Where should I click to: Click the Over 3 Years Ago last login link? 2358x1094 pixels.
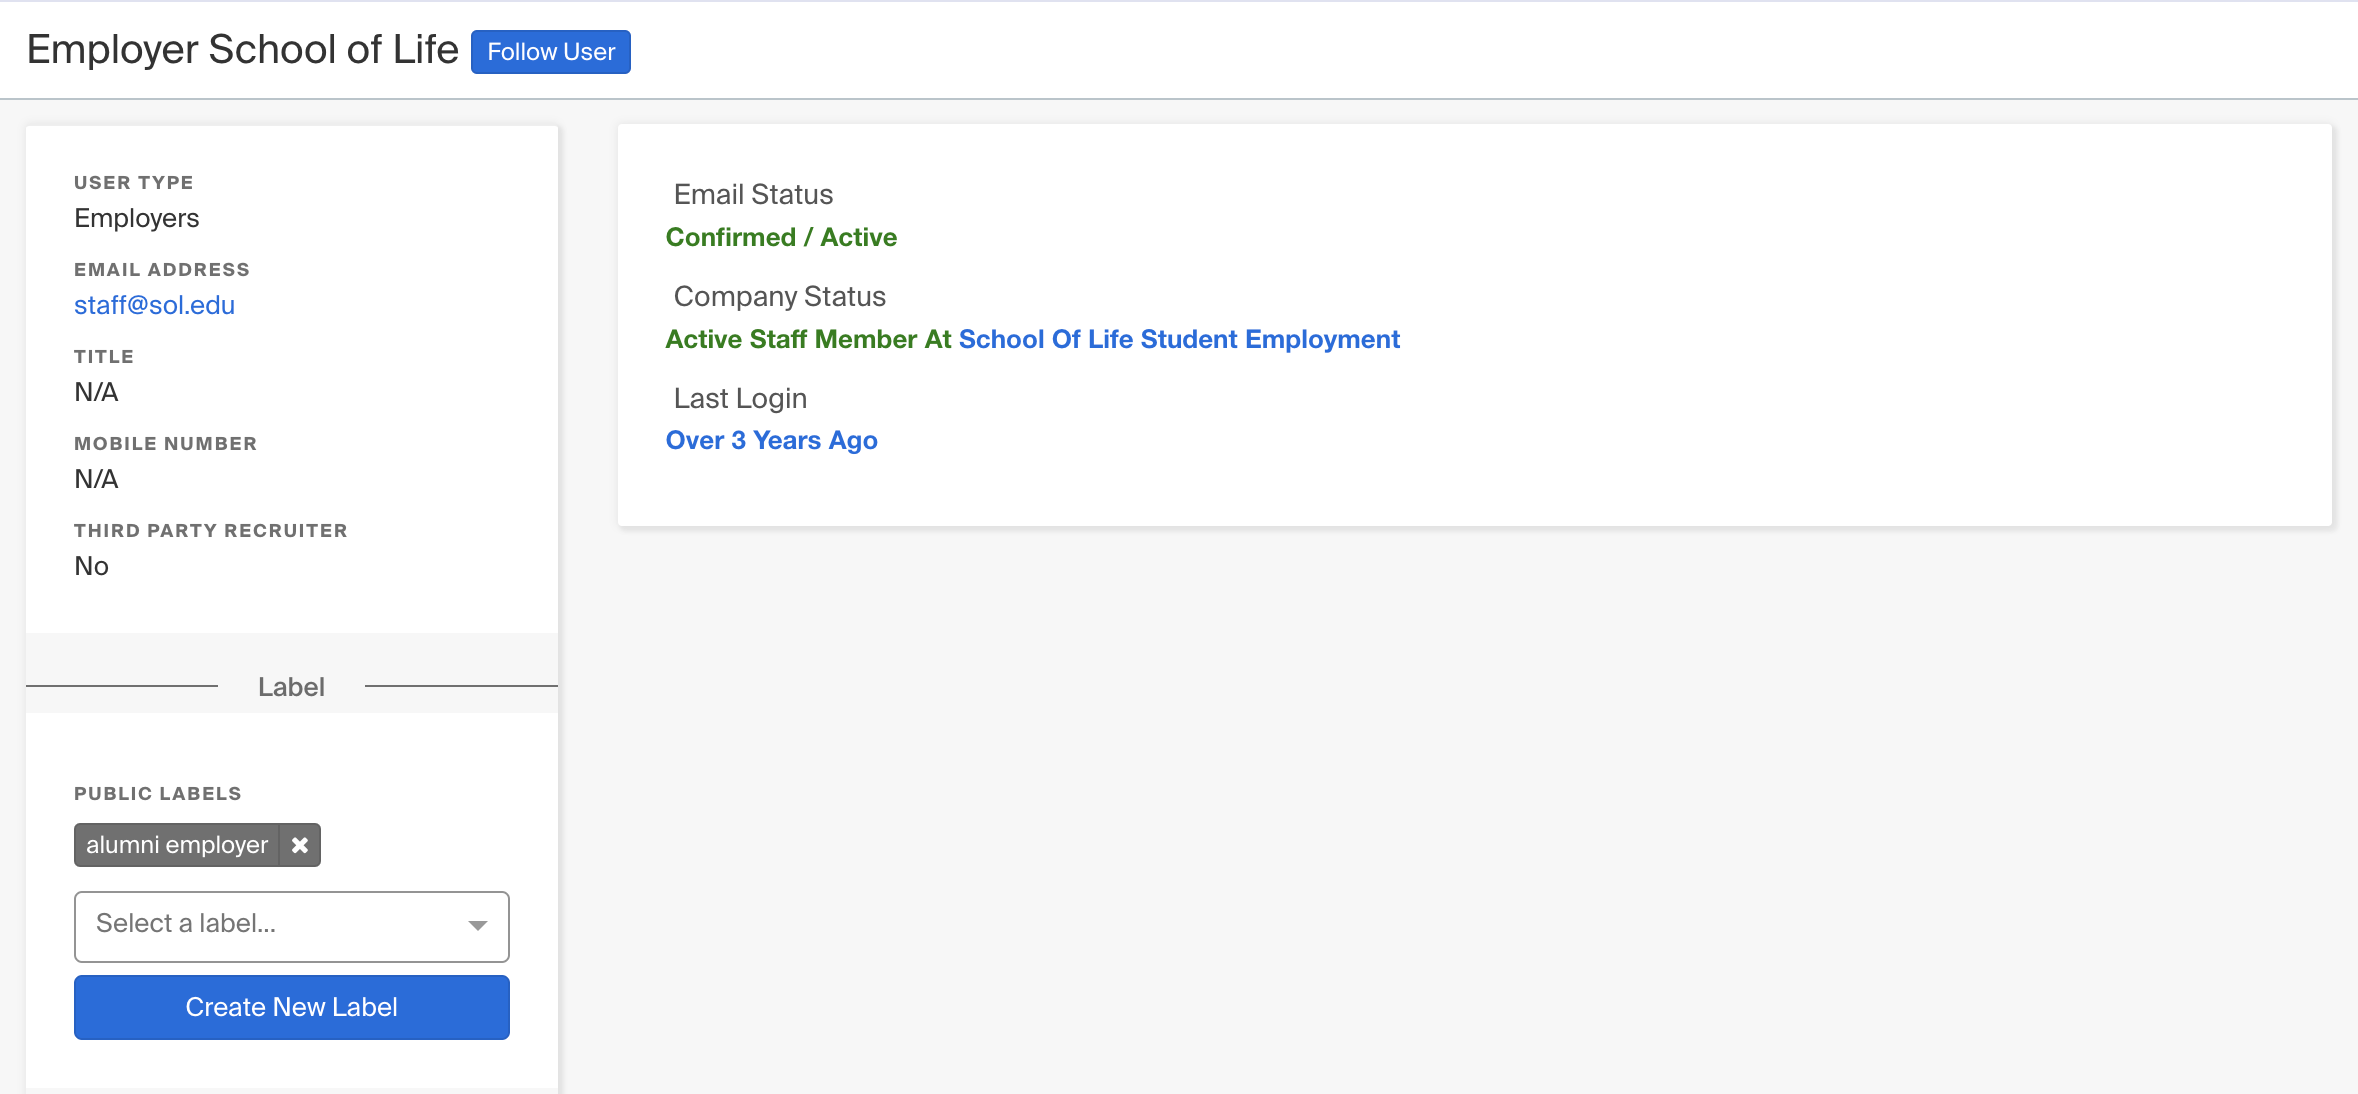tap(771, 440)
